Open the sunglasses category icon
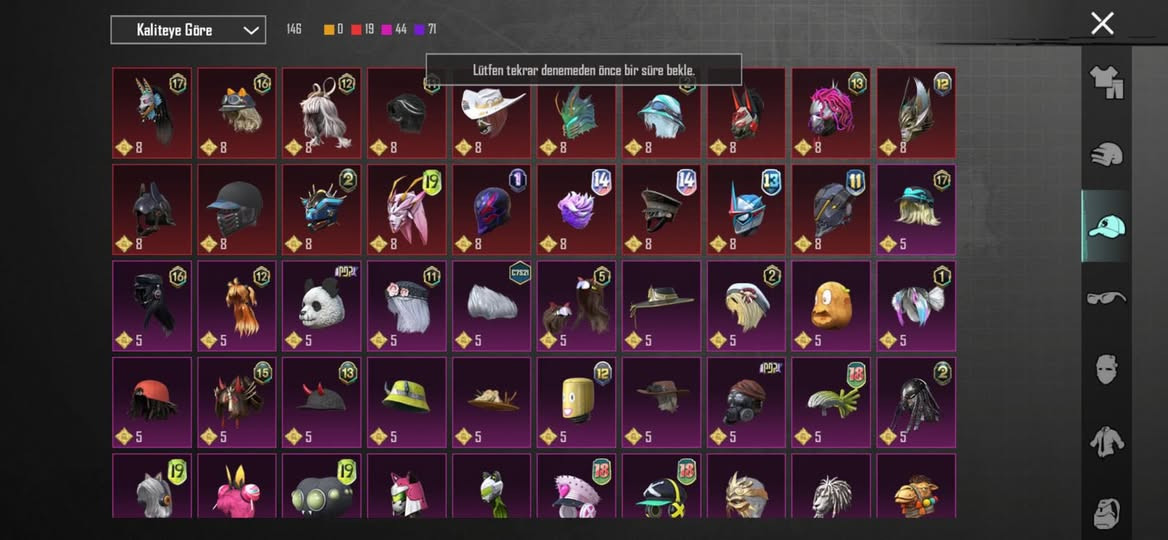The width and height of the screenshot is (1168, 540). (1106, 298)
